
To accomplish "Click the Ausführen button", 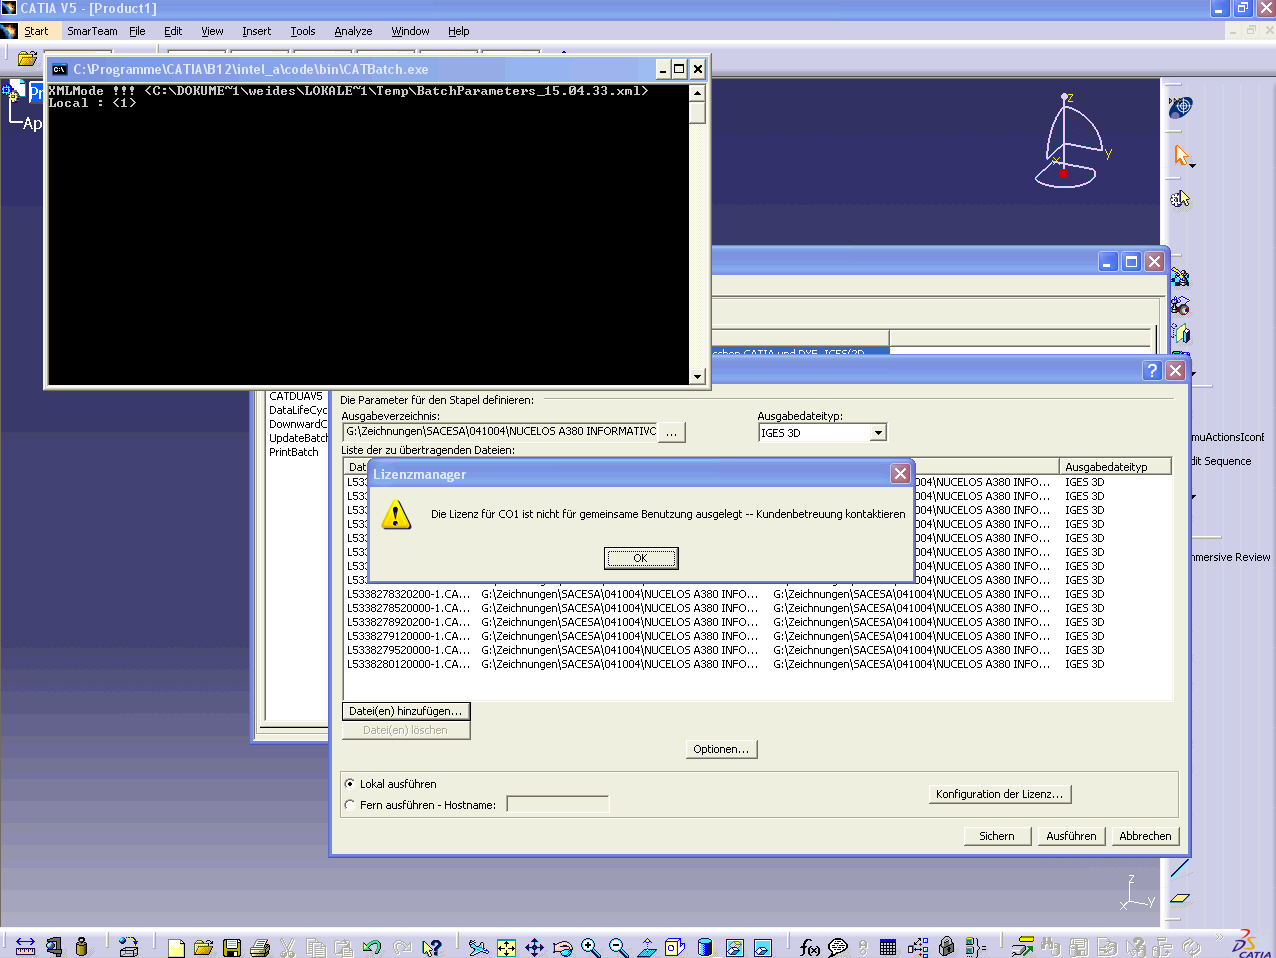I will 1071,836.
